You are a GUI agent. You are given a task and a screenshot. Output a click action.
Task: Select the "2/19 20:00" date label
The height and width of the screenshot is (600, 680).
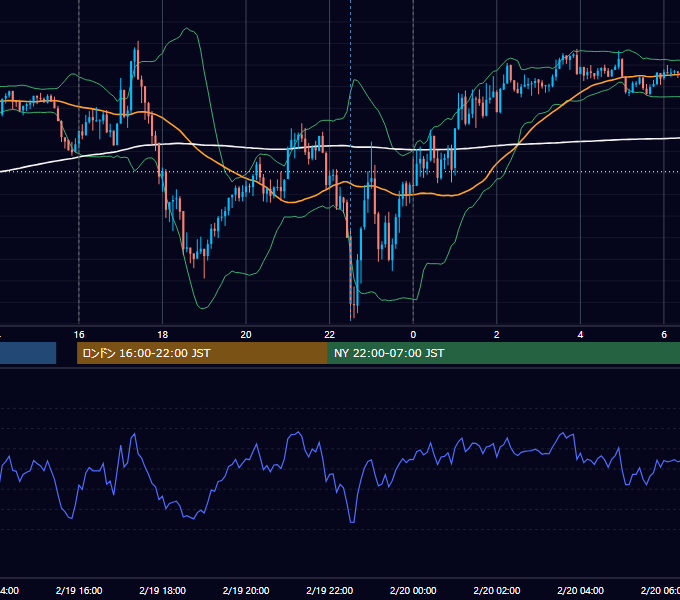246,590
